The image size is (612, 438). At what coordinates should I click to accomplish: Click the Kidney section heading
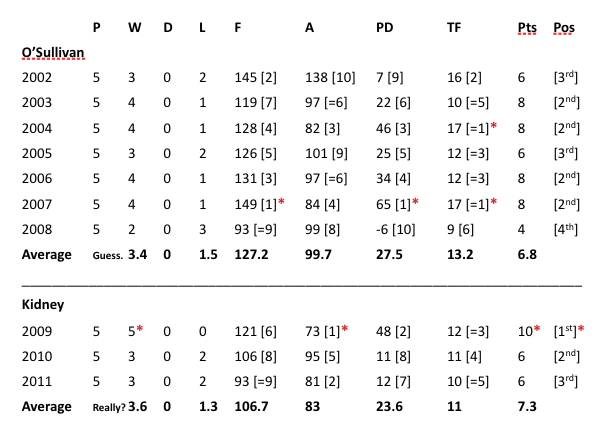click(42, 301)
